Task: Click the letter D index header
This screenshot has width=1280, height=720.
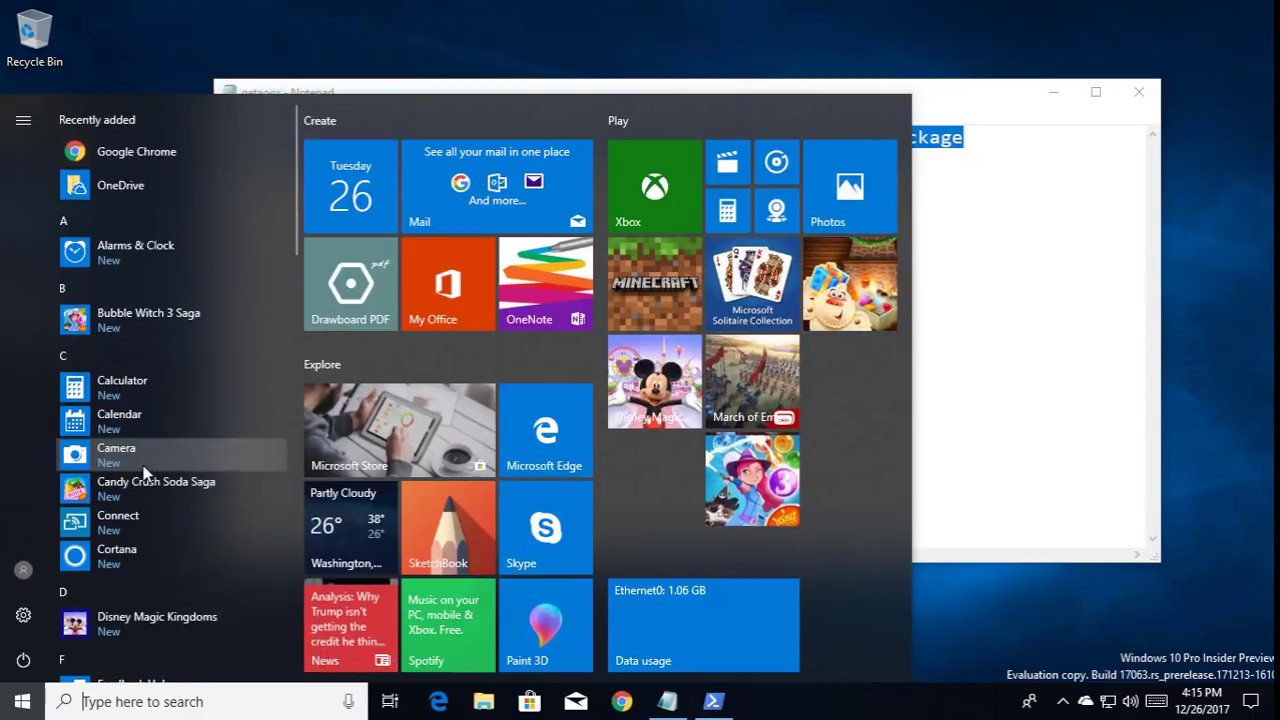Action: pos(63,592)
